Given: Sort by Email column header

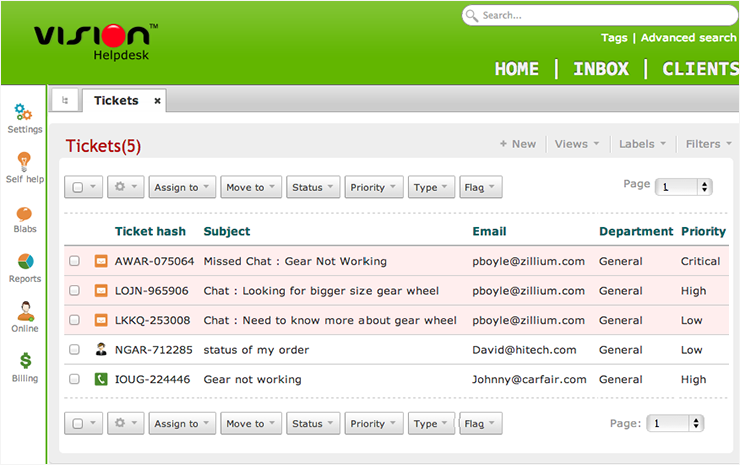Looking at the screenshot, I should (x=489, y=231).
